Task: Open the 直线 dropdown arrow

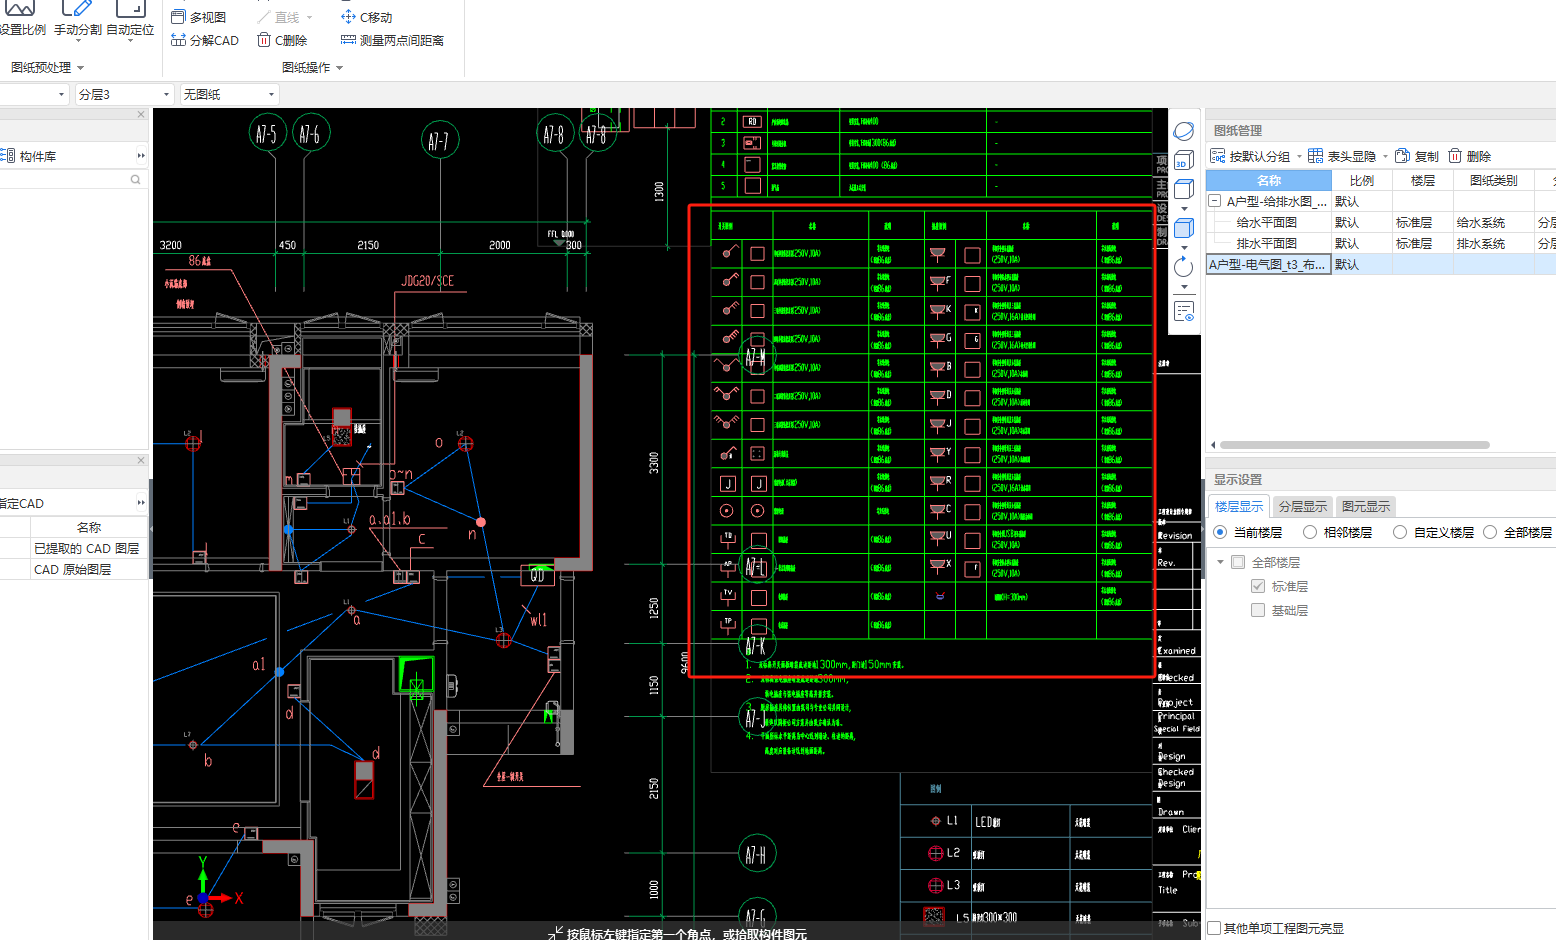Action: click(310, 18)
